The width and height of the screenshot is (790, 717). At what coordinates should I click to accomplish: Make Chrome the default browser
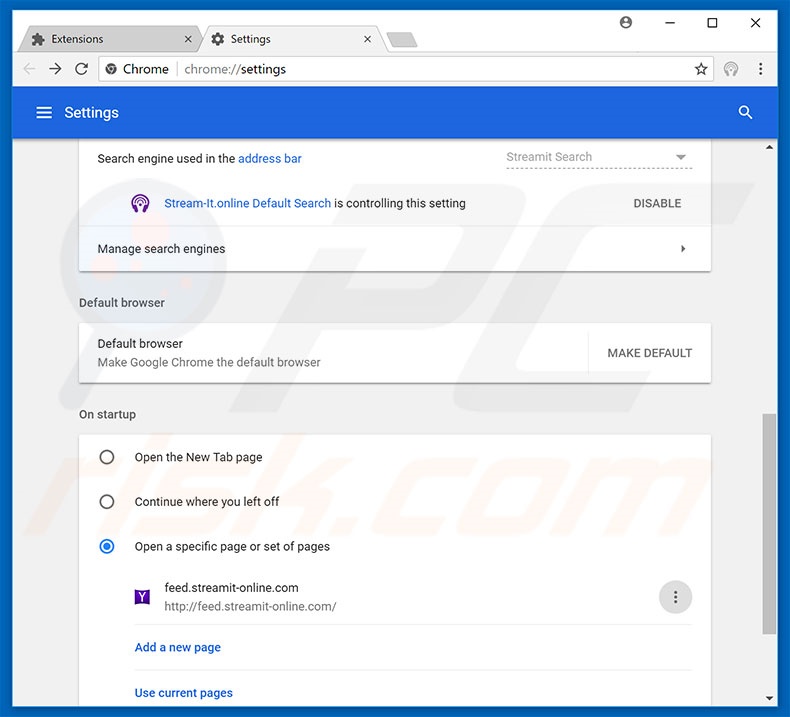[649, 353]
